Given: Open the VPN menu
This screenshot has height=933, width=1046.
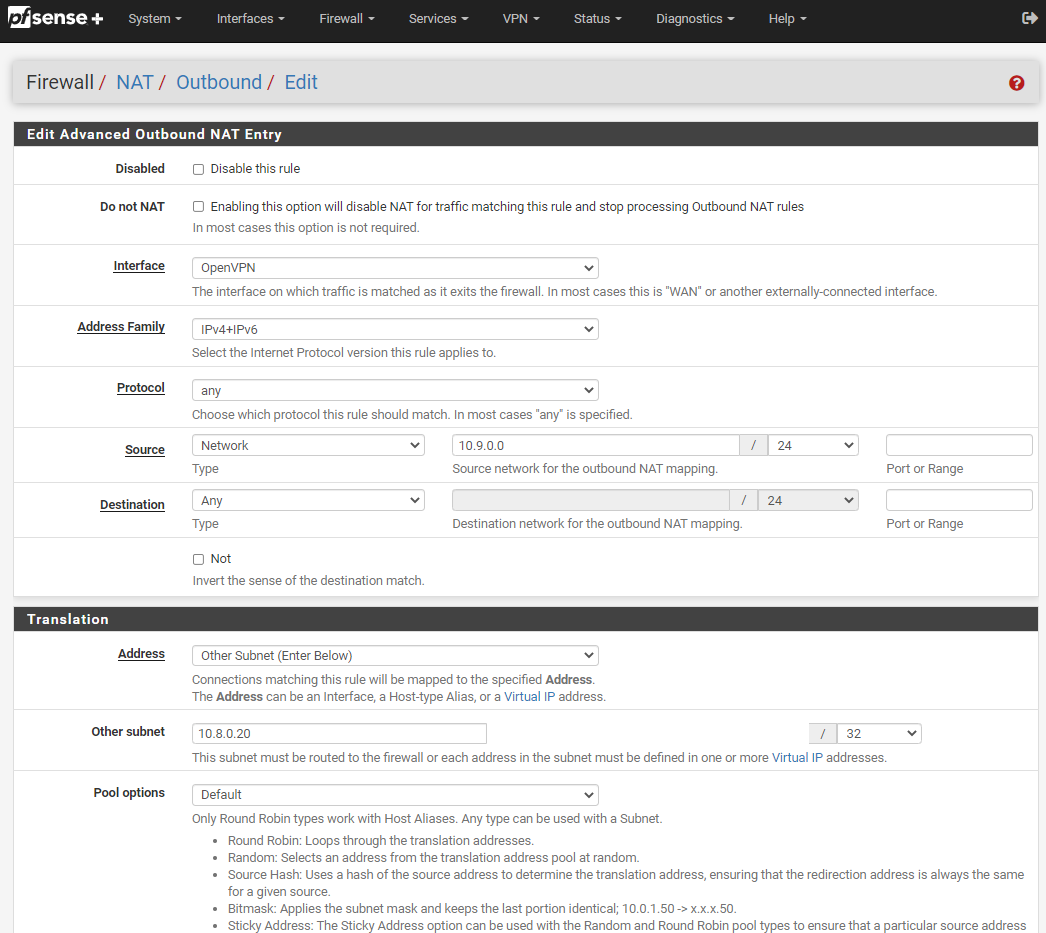Looking at the screenshot, I should click(x=520, y=19).
